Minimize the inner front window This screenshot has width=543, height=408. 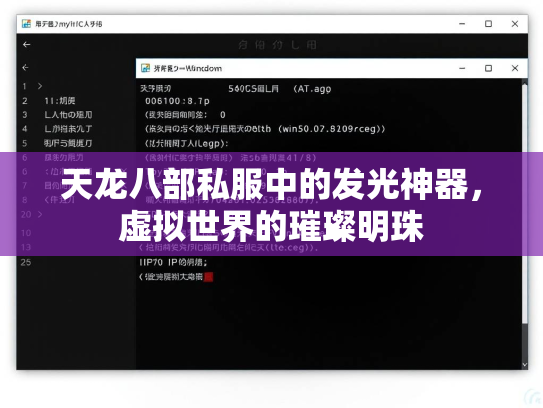462,68
